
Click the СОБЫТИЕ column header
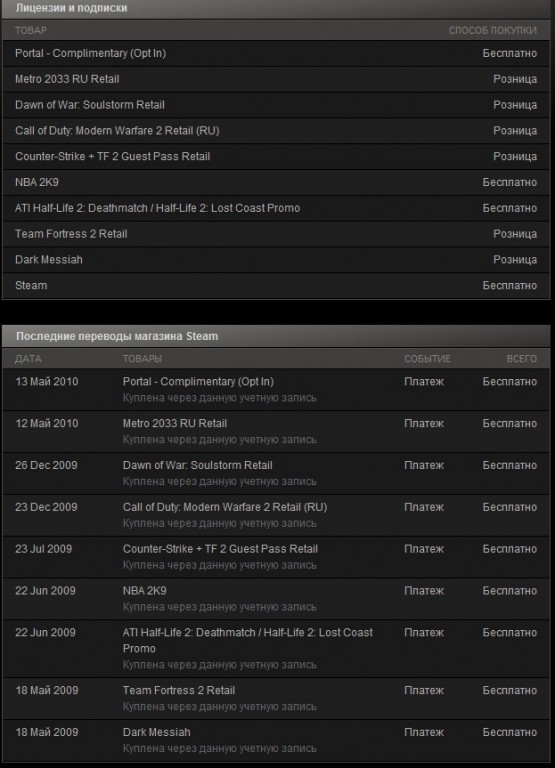coord(427,359)
